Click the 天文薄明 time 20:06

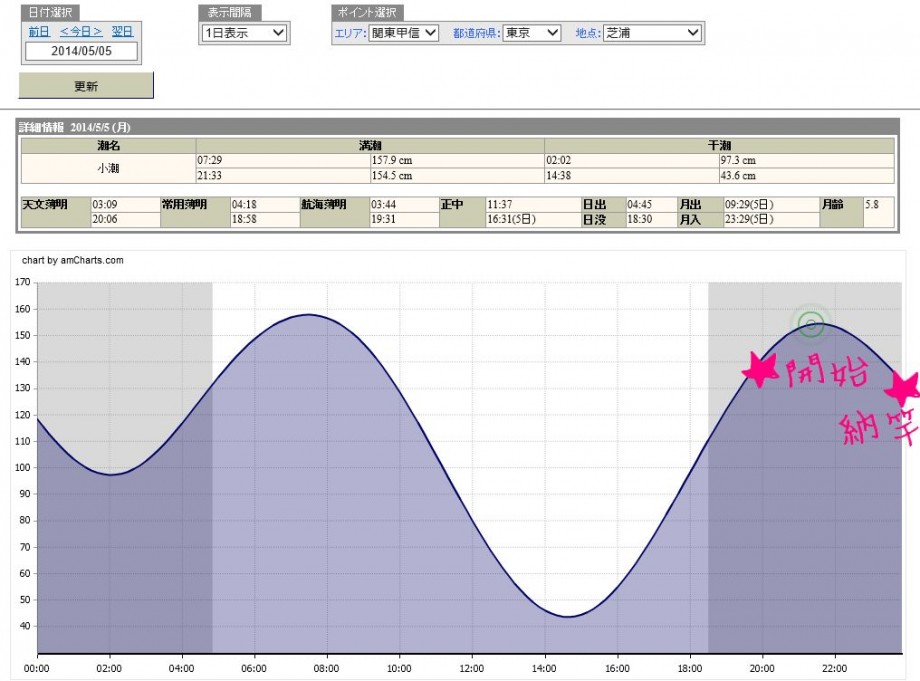(104, 219)
